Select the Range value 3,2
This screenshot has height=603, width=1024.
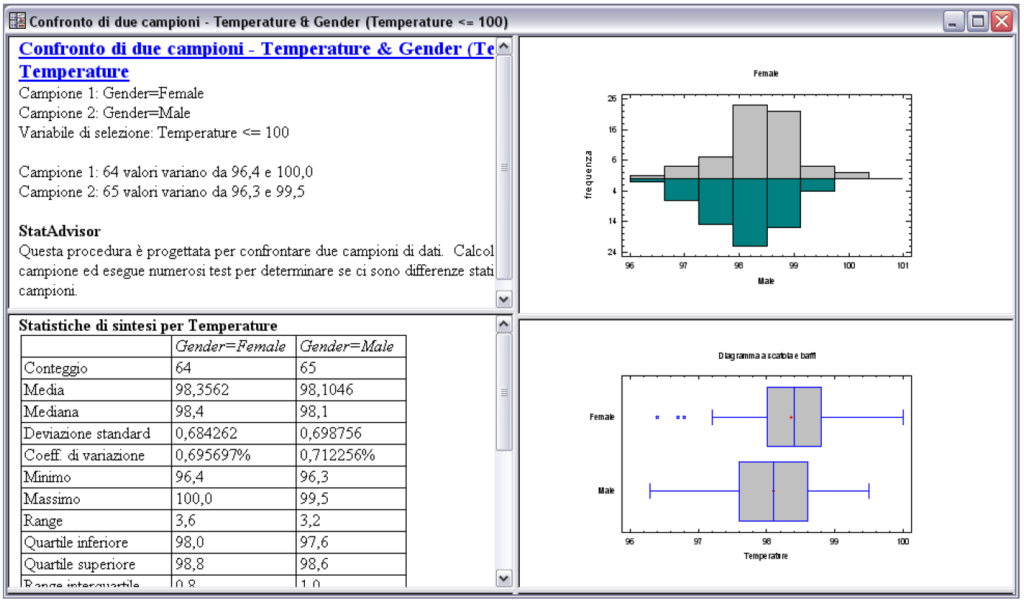click(x=310, y=521)
